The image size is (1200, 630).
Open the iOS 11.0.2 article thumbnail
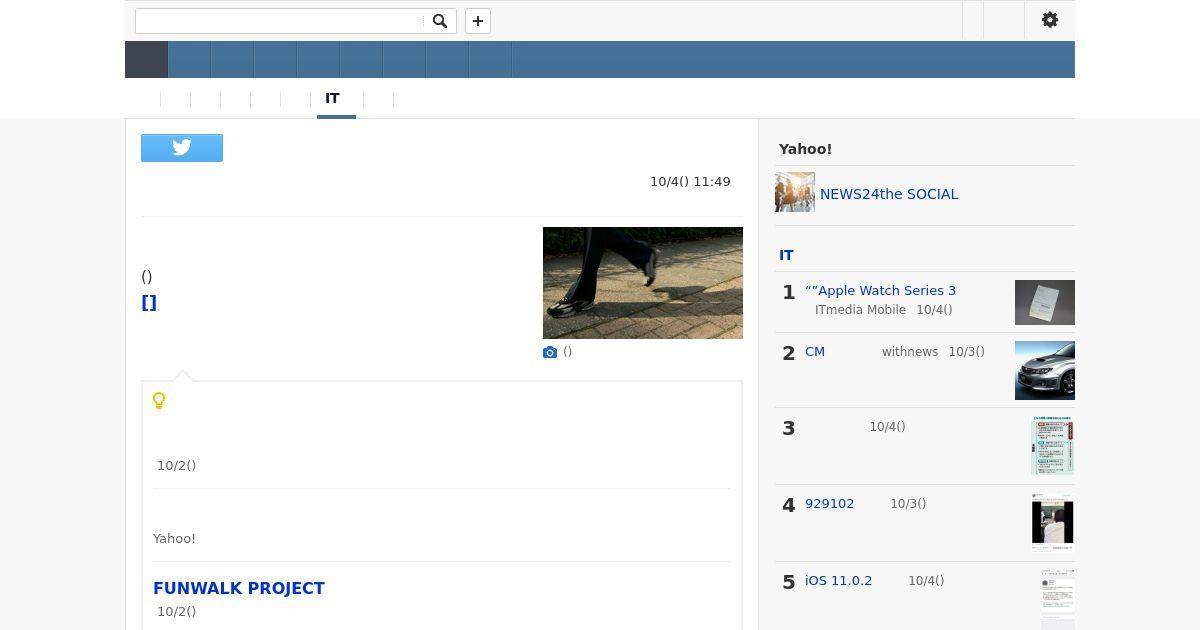pyautogui.click(x=1057, y=599)
